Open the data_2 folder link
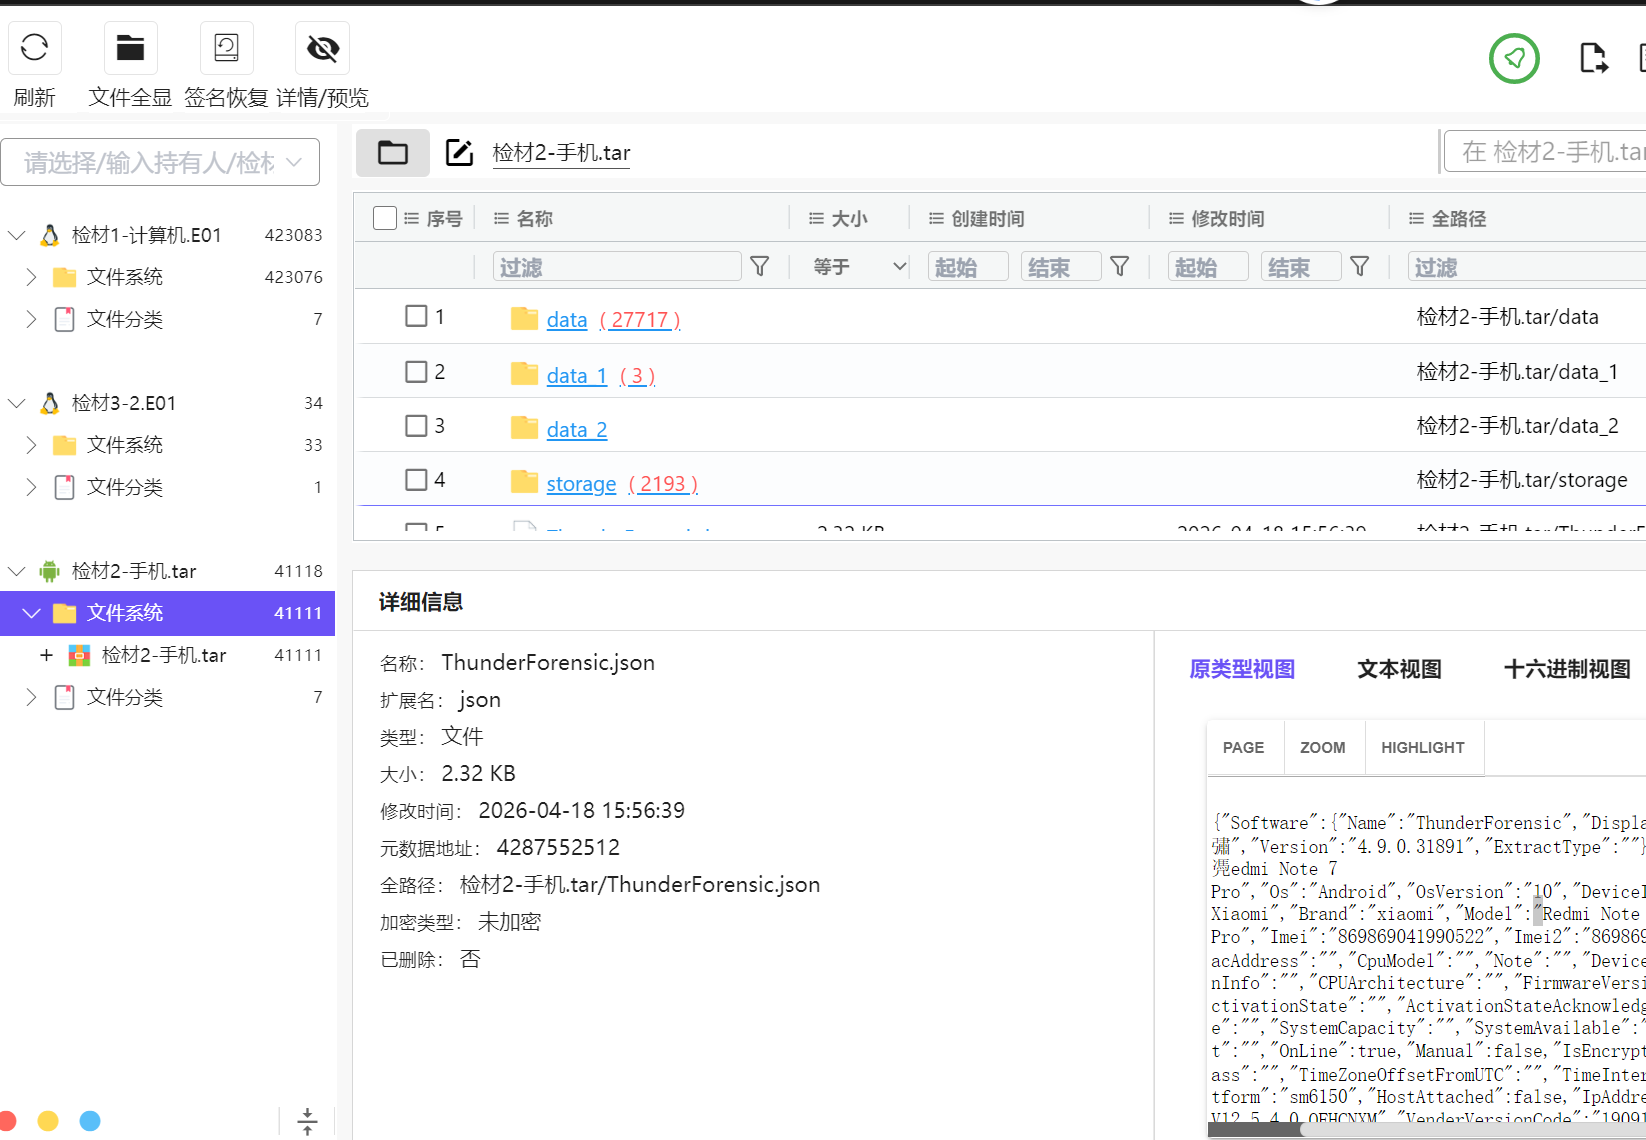 coord(577,430)
